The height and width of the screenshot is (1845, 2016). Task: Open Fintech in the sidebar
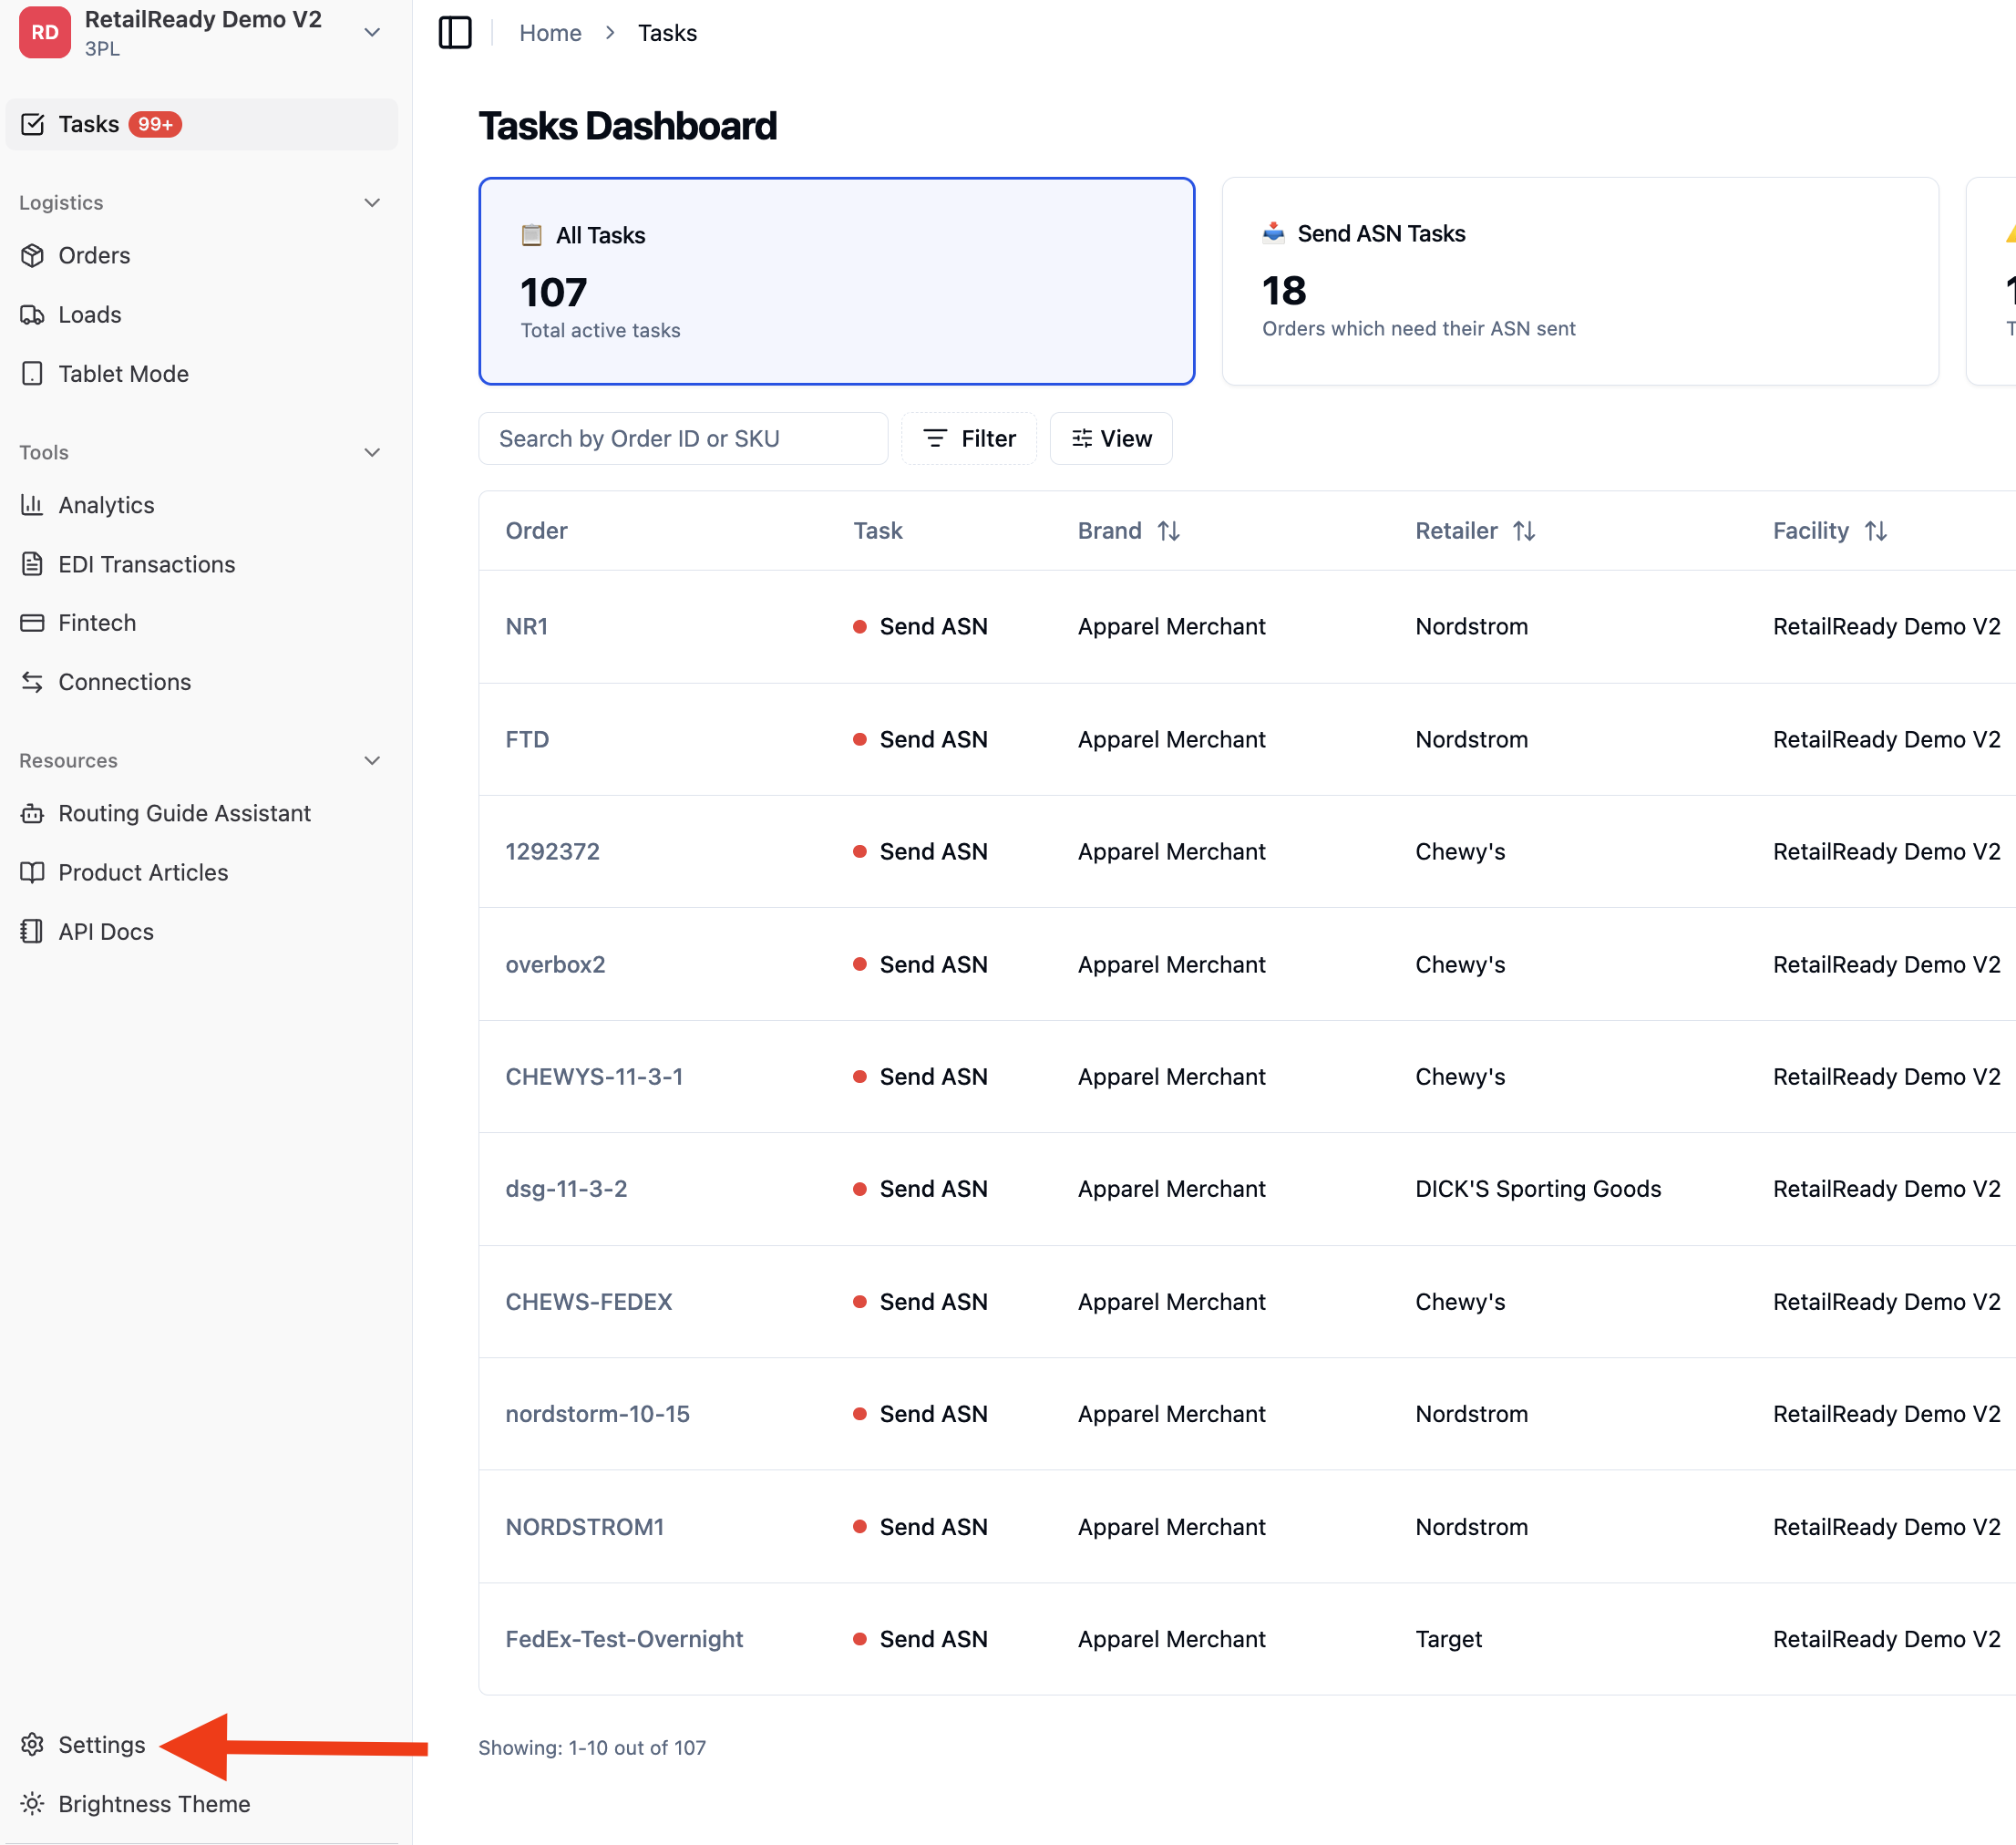pyautogui.click(x=97, y=622)
